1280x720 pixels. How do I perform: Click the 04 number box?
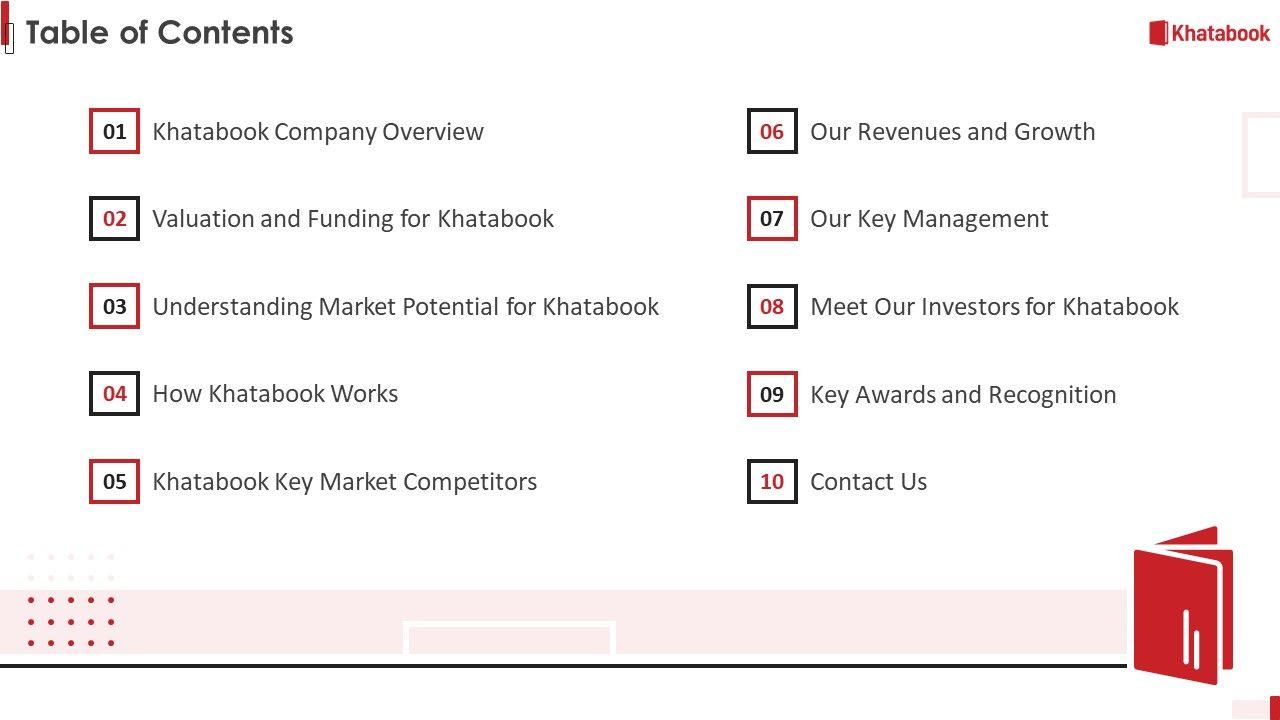114,394
